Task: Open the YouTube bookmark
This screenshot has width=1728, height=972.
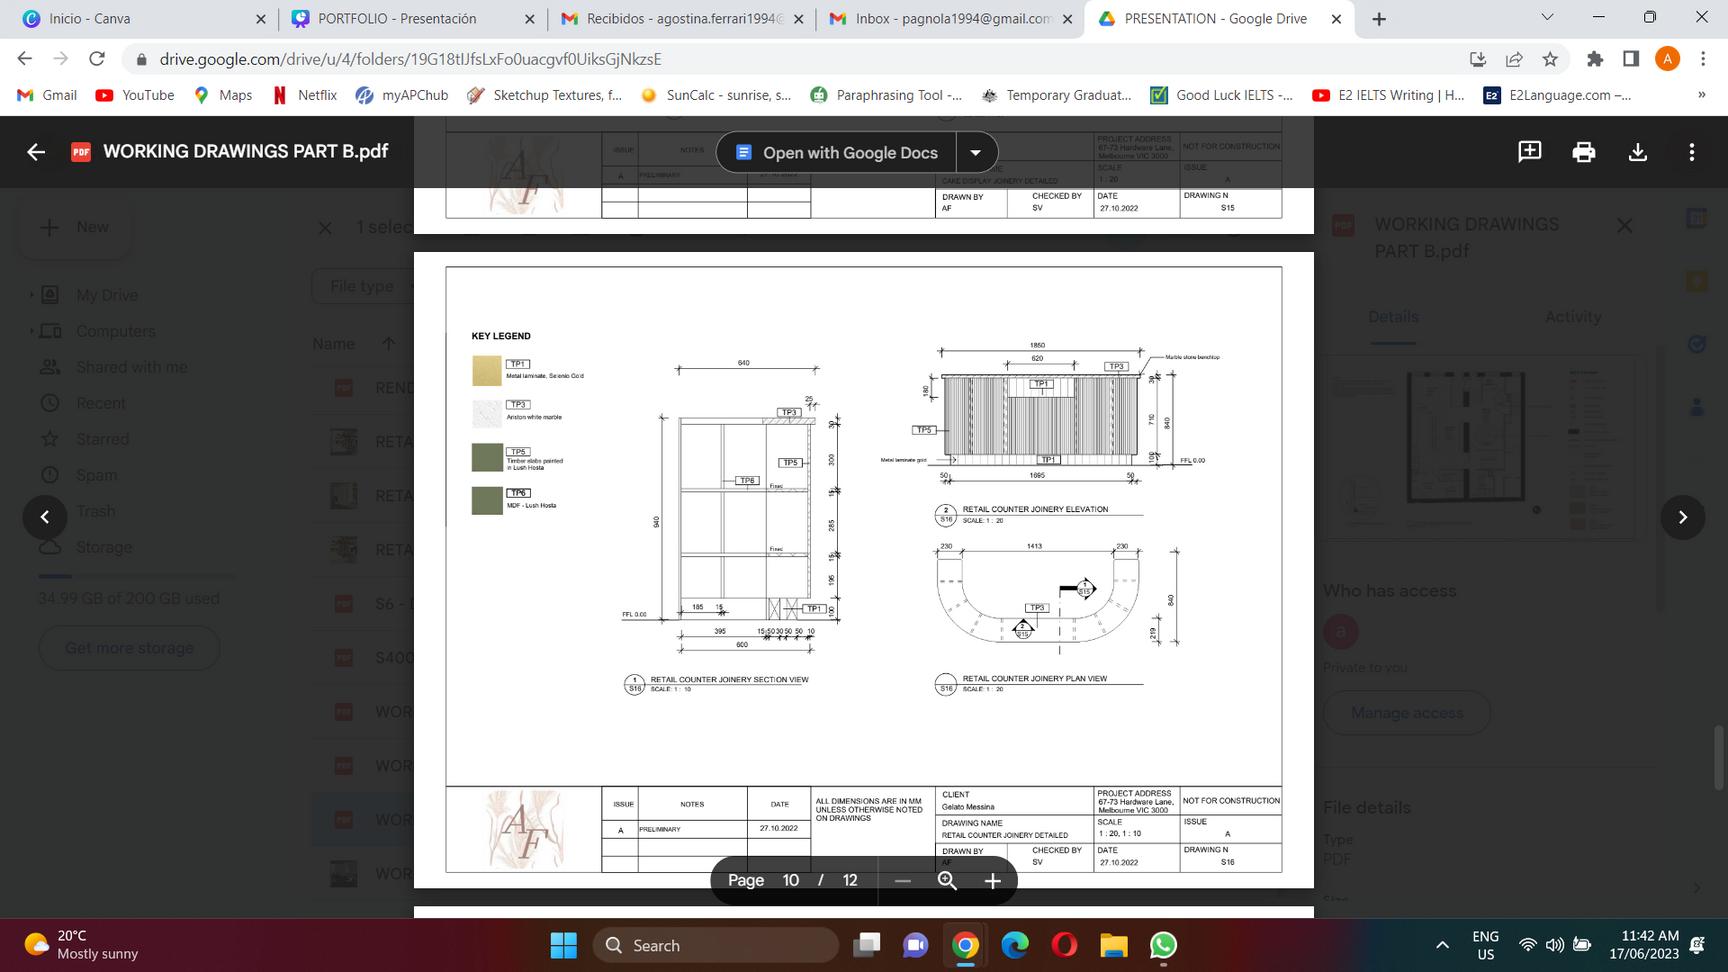Action: point(134,95)
